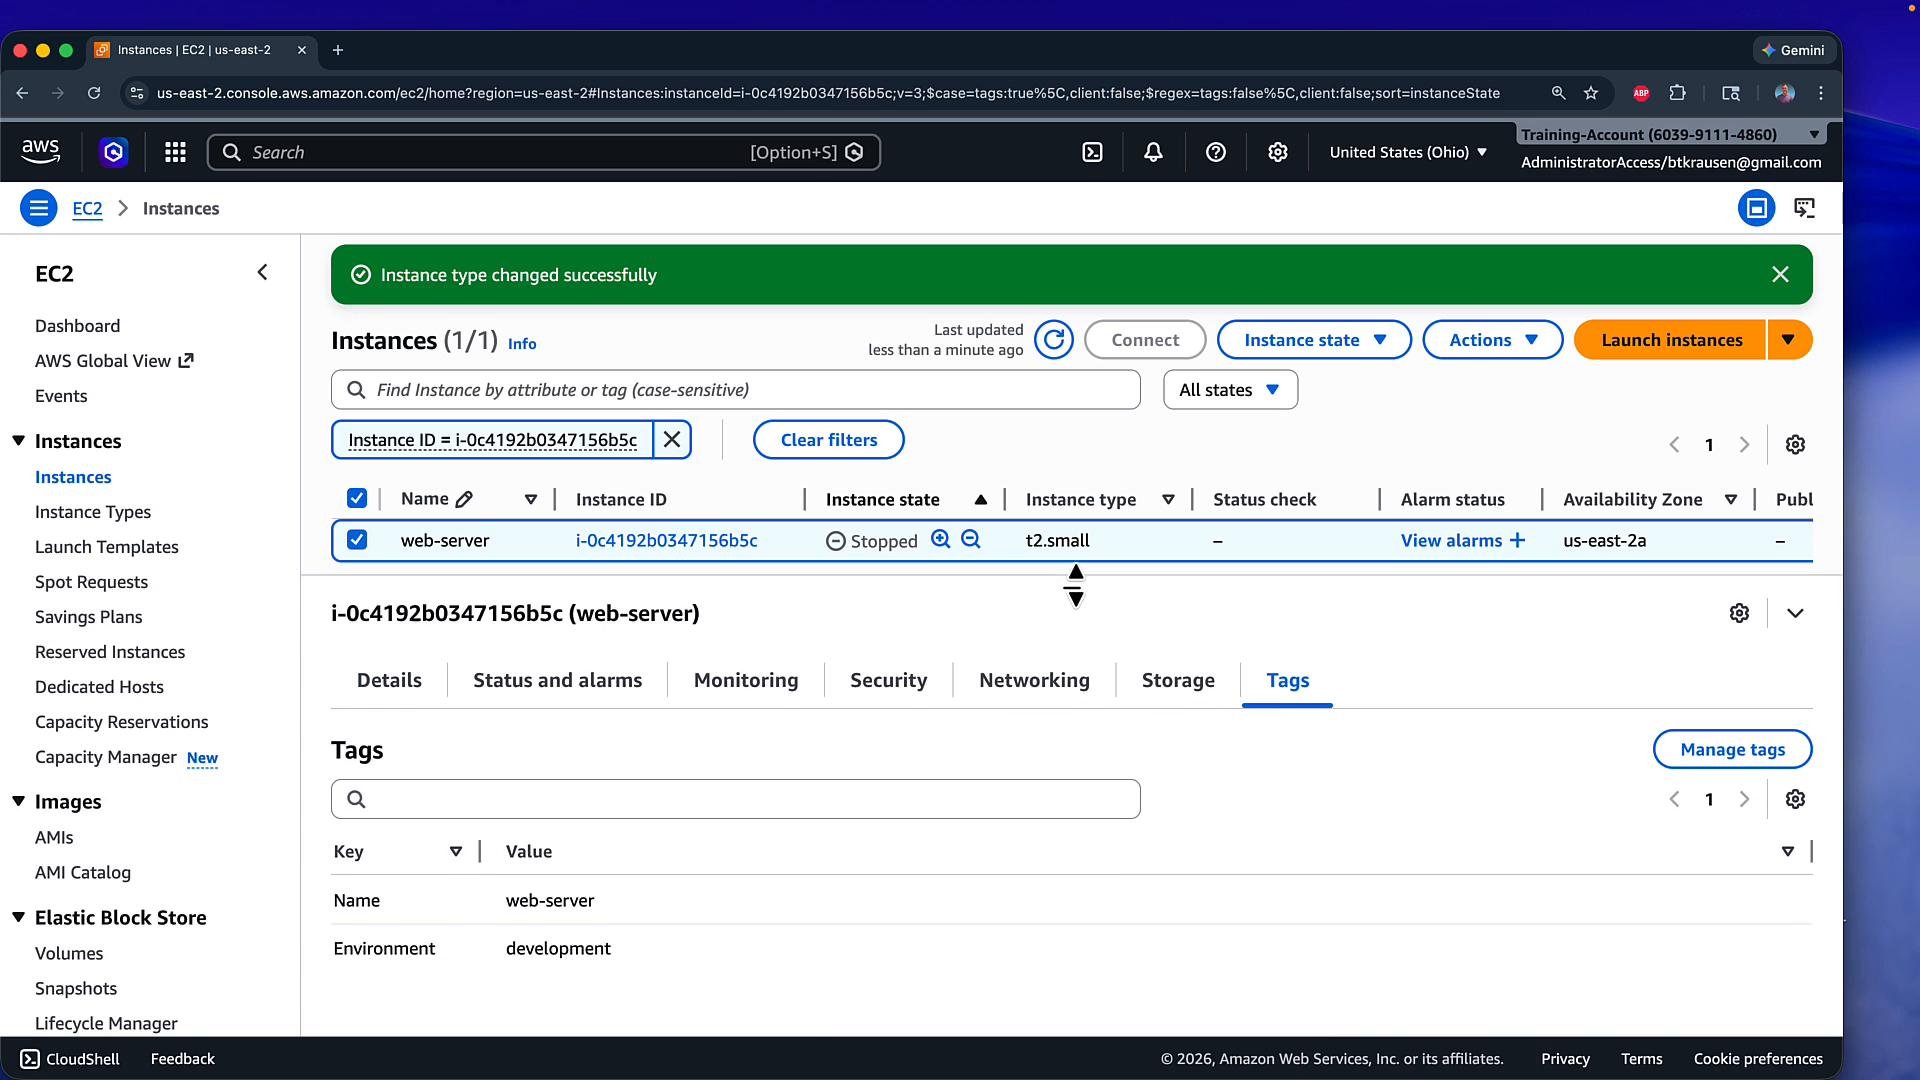This screenshot has height=1080, width=1920.
Task: Bookmark this page with the star icon
Action: tap(1591, 93)
